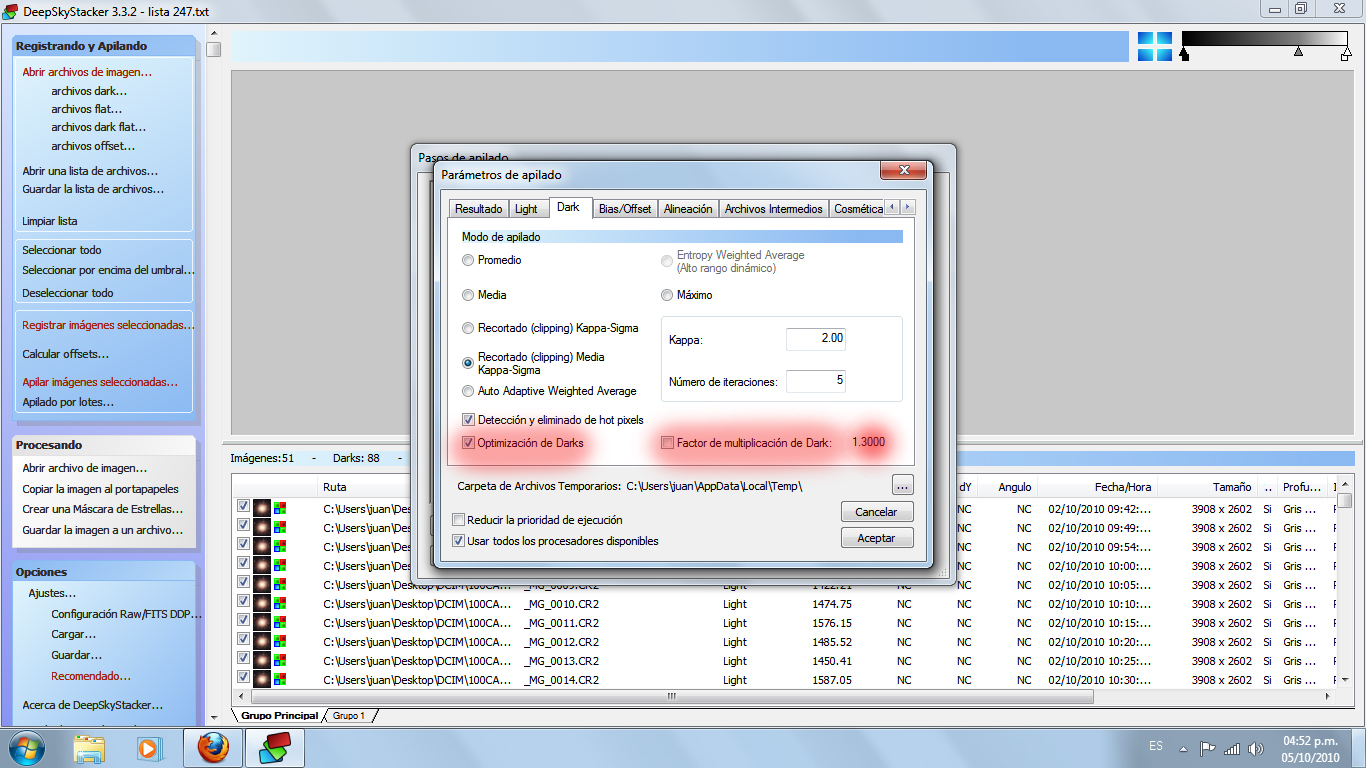Screen dimensions: 1366x768
Task: Click the RGB Bayer icon of _MG_0011.CR2 row
Action: pos(280,623)
